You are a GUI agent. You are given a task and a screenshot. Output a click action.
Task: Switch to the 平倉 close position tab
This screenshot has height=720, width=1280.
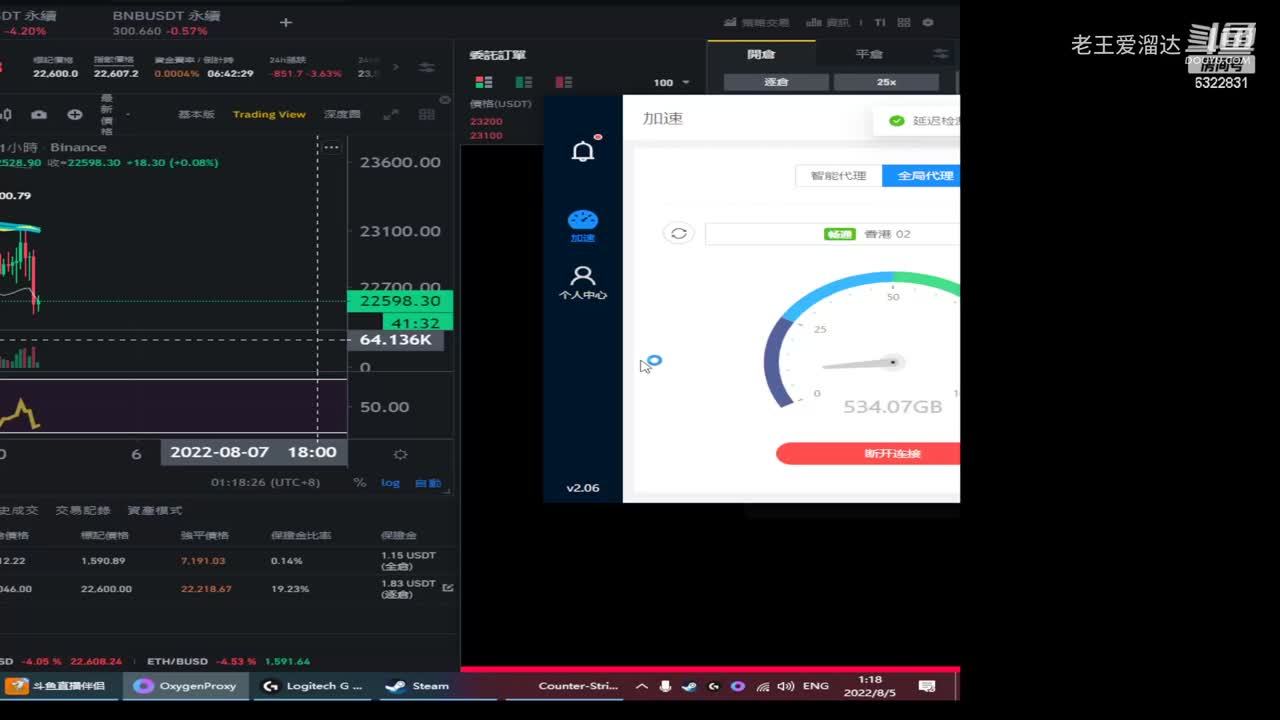[868, 54]
